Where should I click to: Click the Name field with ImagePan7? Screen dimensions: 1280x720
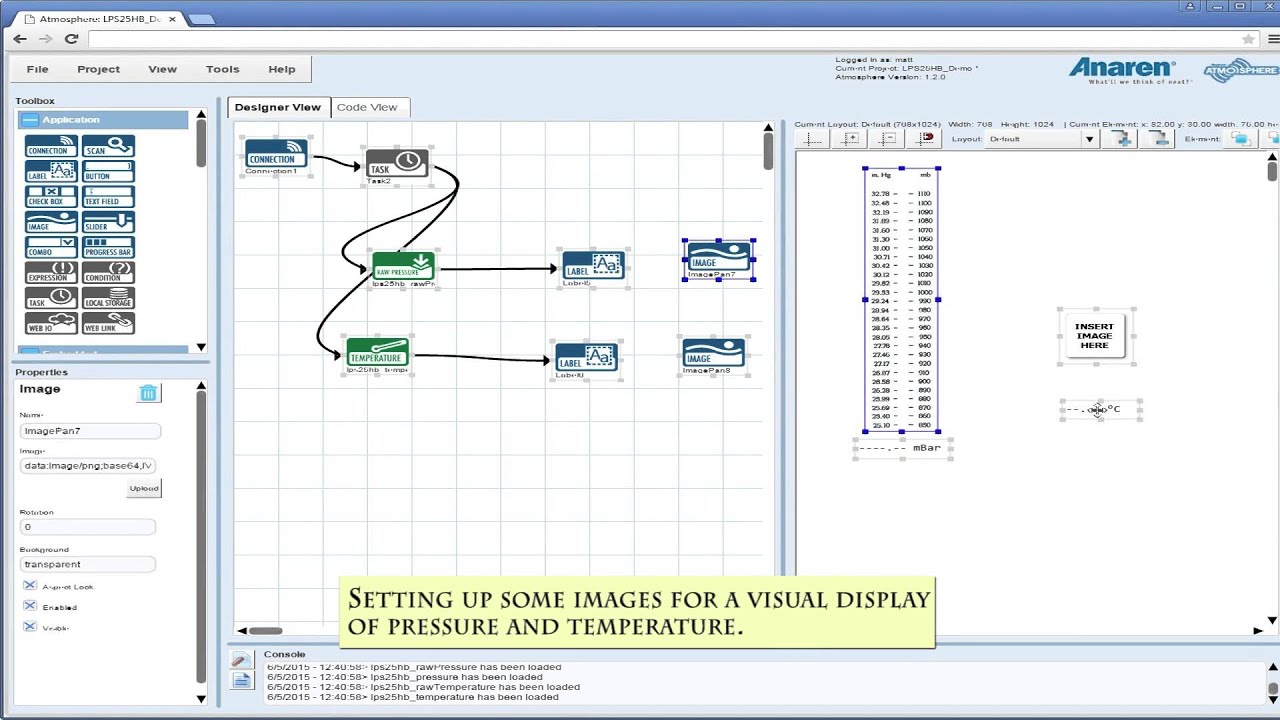click(x=90, y=430)
